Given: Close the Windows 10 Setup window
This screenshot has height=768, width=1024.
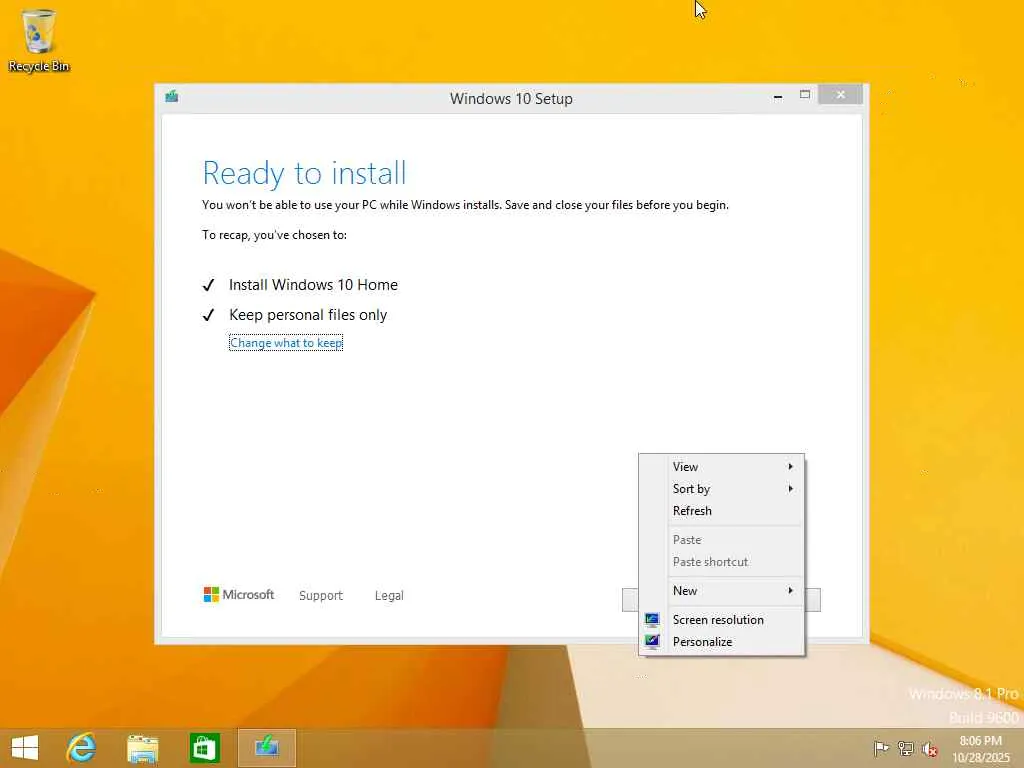Looking at the screenshot, I should 840,95.
